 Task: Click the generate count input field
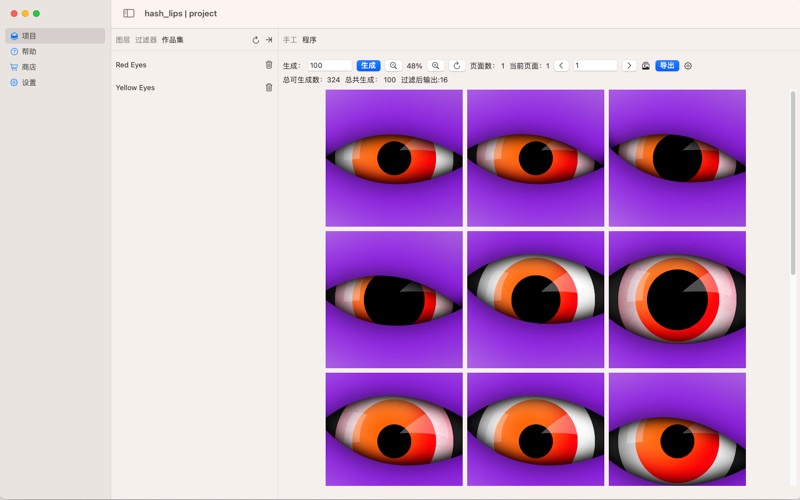(x=329, y=66)
